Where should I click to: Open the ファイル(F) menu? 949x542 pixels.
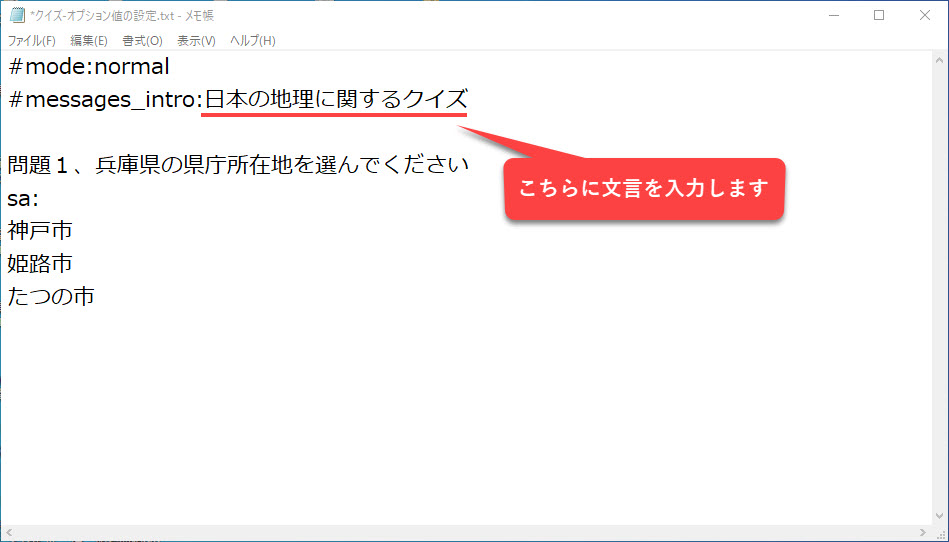31,41
